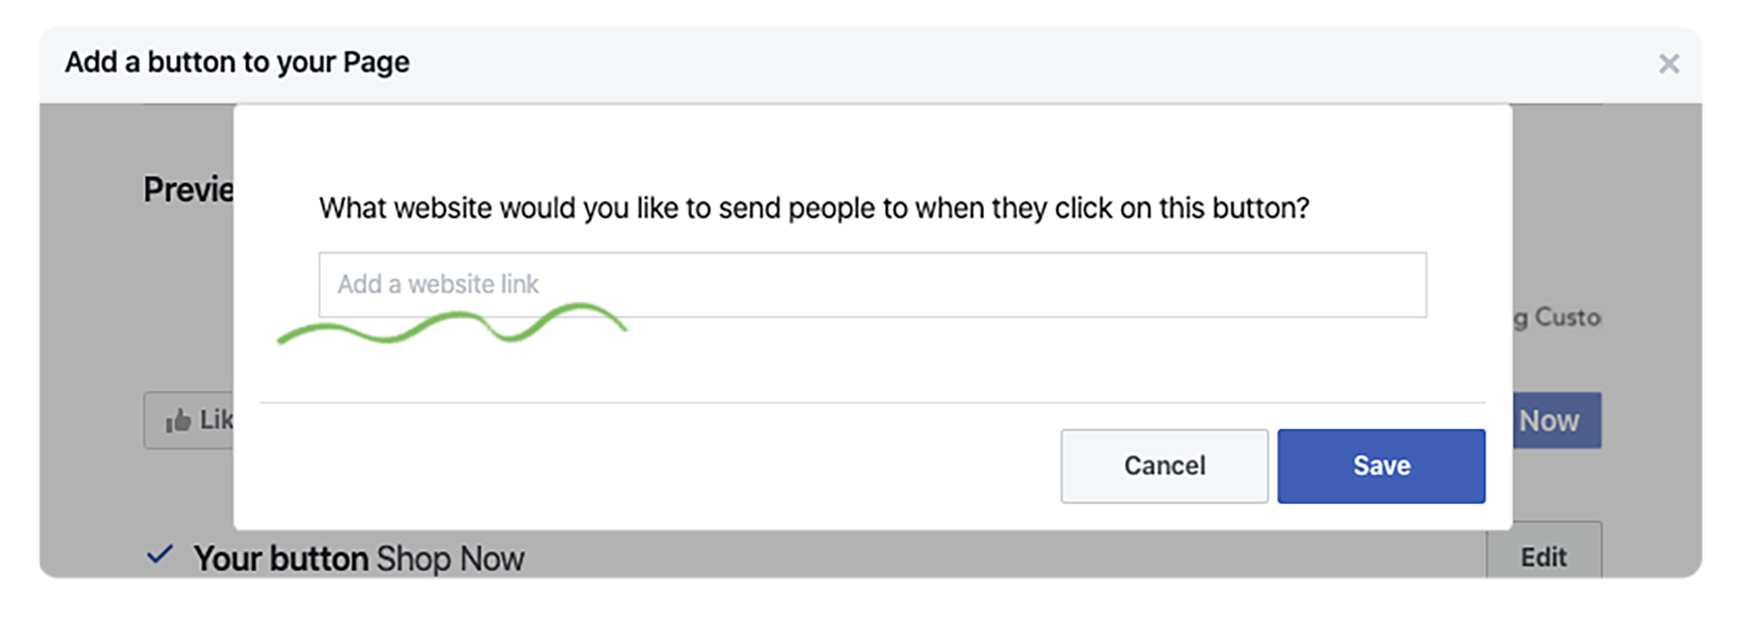Click the 'Lik' label on Like button

coord(216,420)
